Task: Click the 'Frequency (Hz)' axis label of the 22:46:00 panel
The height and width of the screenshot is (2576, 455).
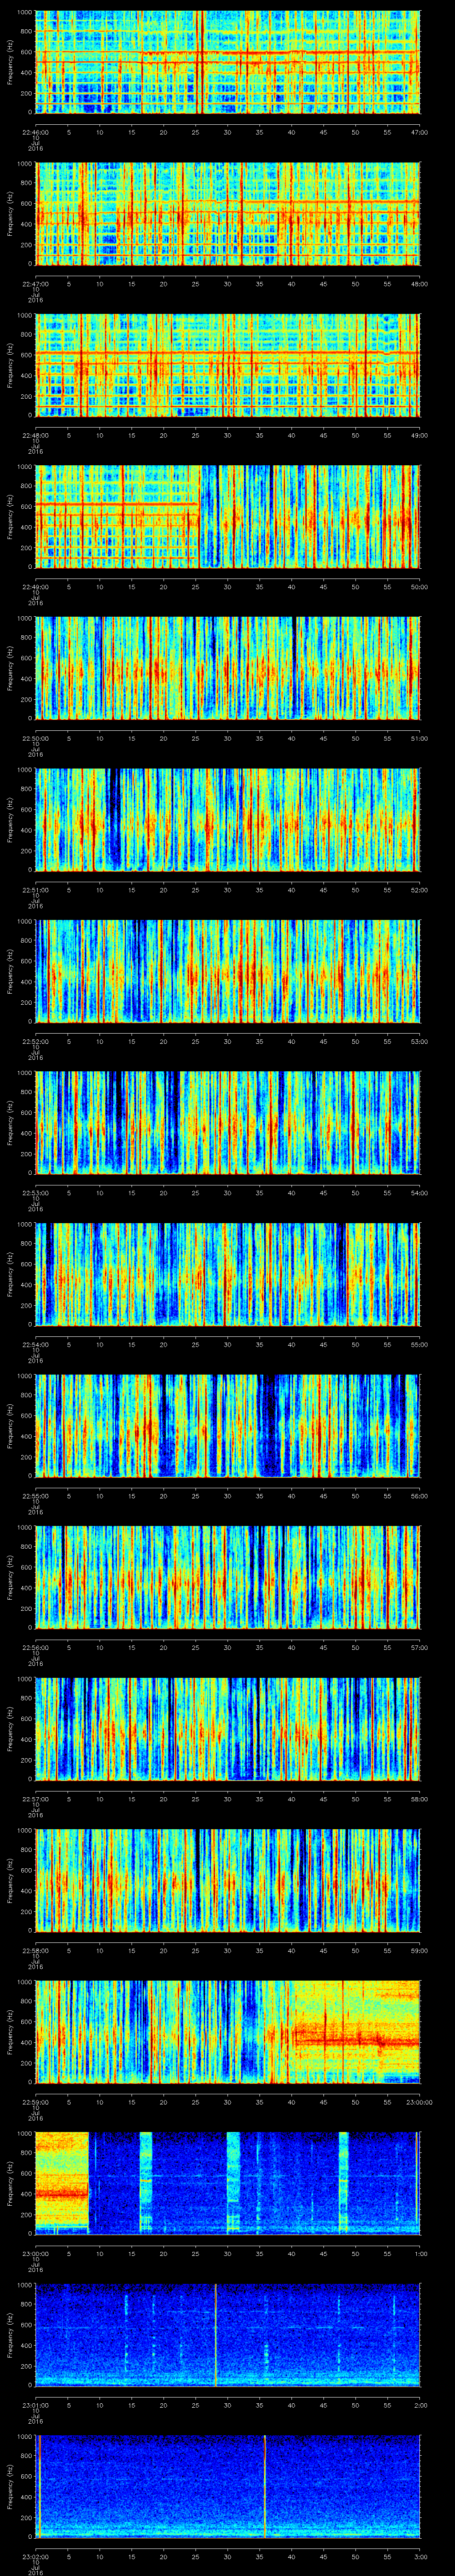Action: coord(10,62)
